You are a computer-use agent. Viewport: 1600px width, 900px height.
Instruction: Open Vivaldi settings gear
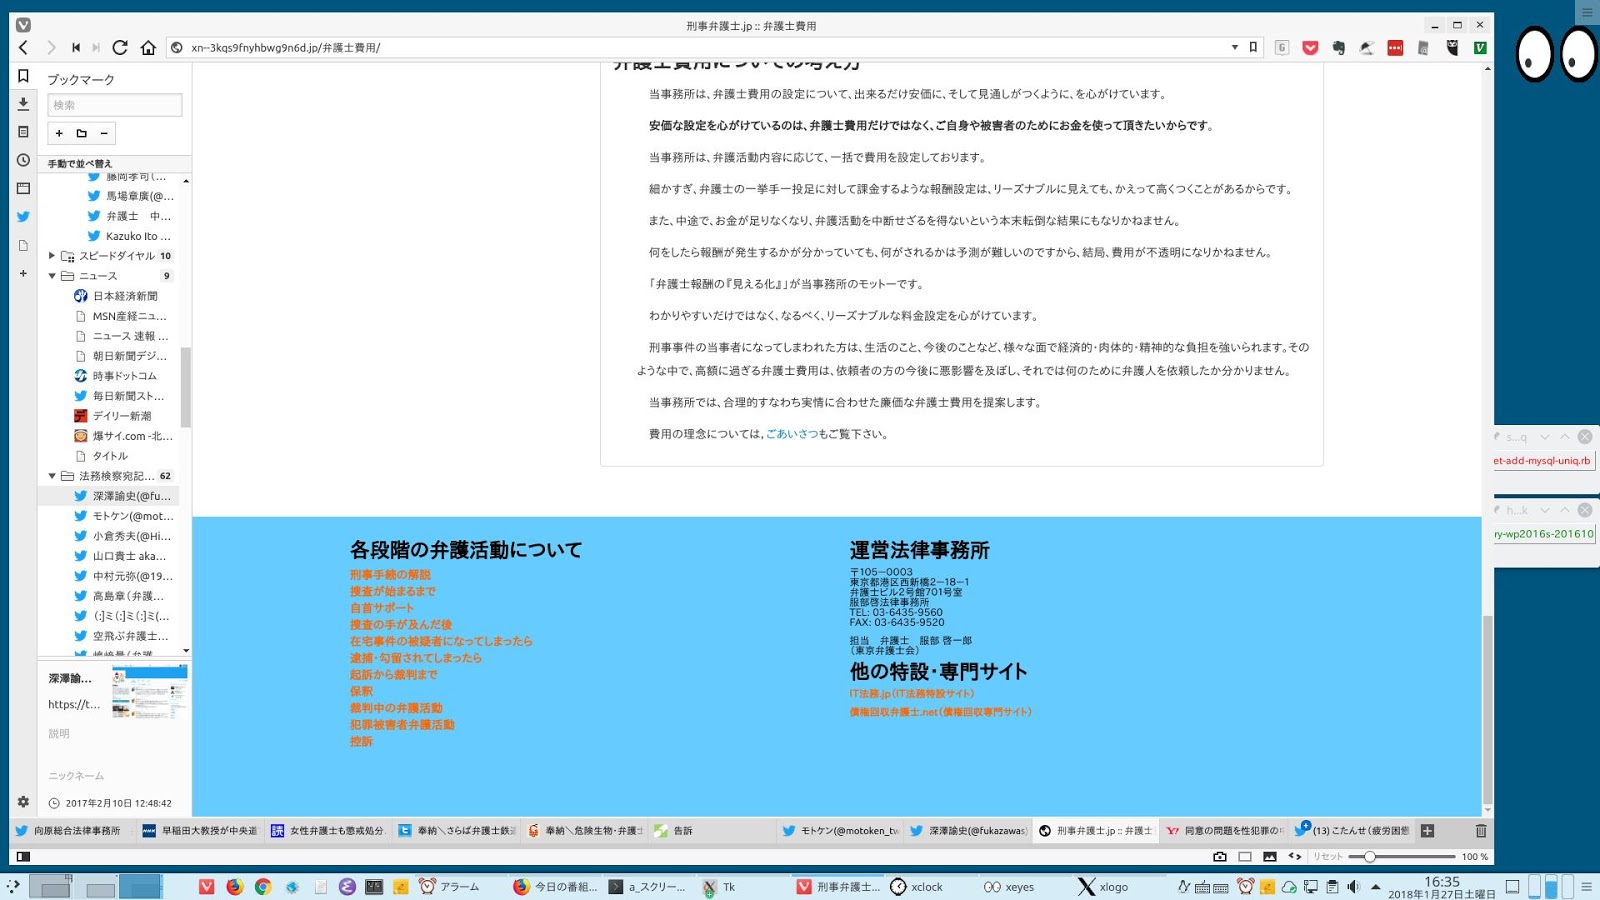pos(23,802)
